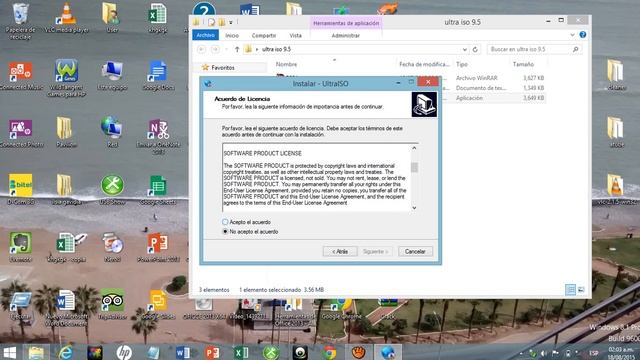Select the 'No acepto el acuerdo' option
The width and height of the screenshot is (640, 360).
tap(225, 231)
